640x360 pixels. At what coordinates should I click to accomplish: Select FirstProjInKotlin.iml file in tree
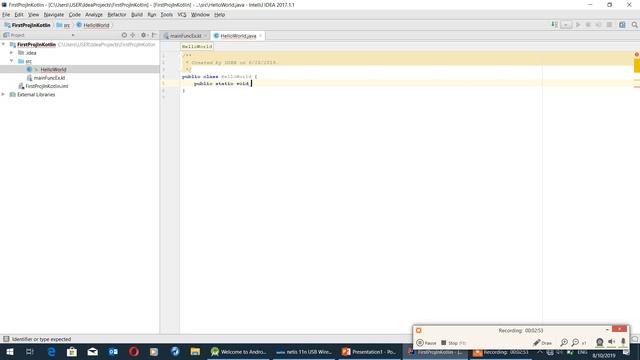tap(47, 86)
